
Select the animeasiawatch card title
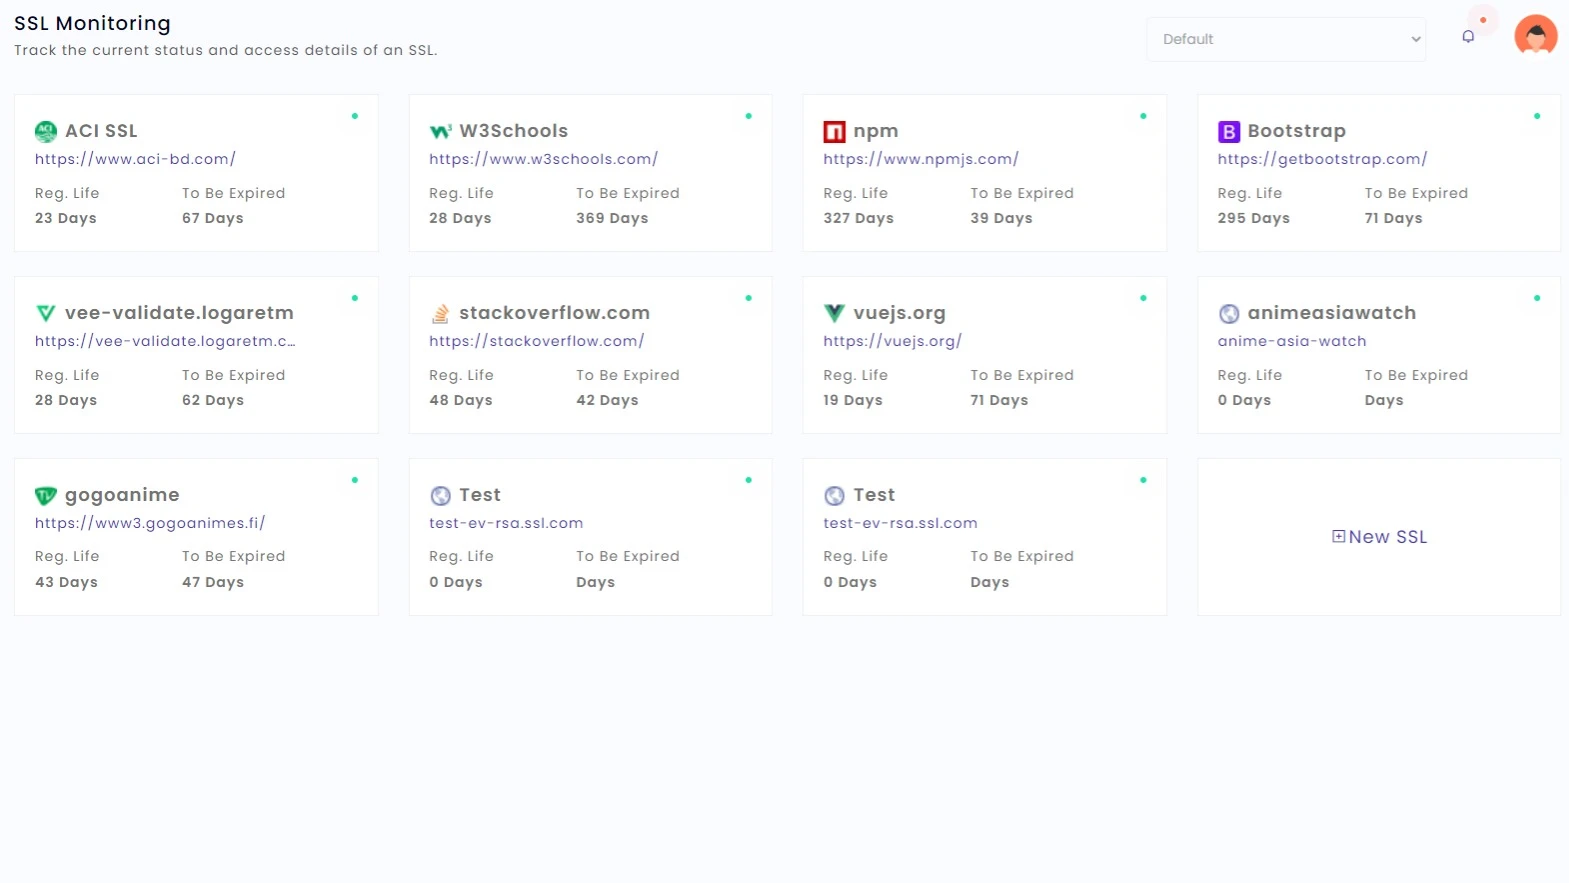(x=1331, y=313)
